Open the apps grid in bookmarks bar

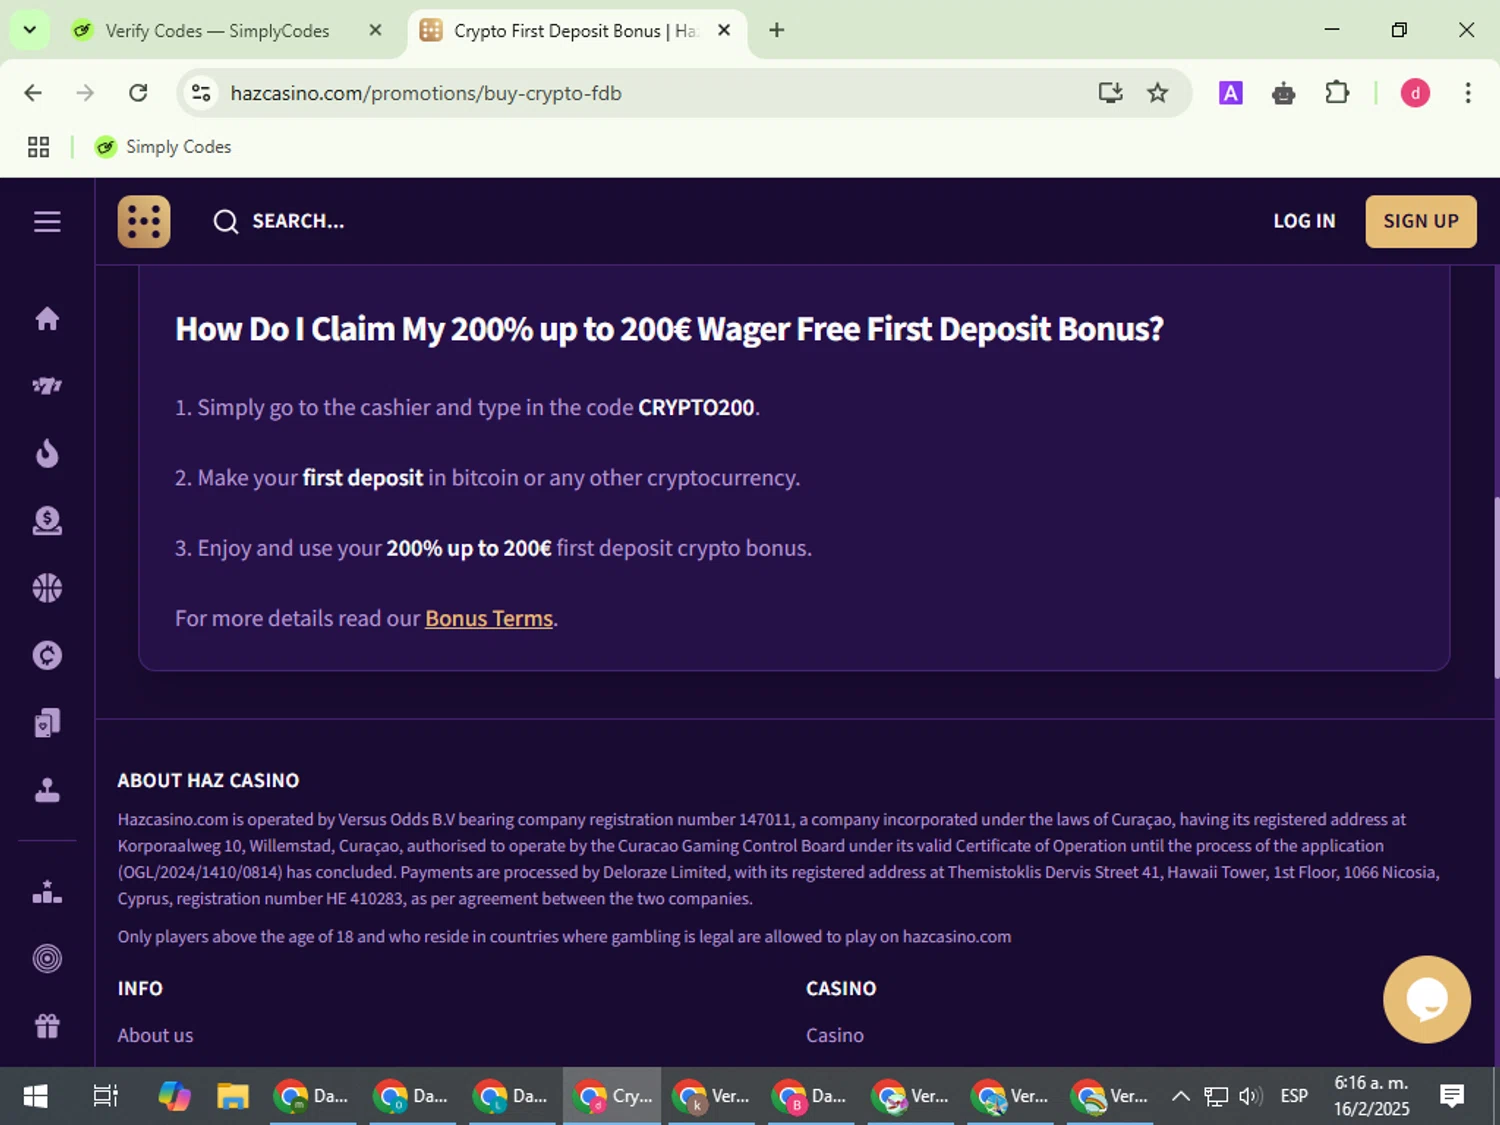pyautogui.click(x=38, y=147)
